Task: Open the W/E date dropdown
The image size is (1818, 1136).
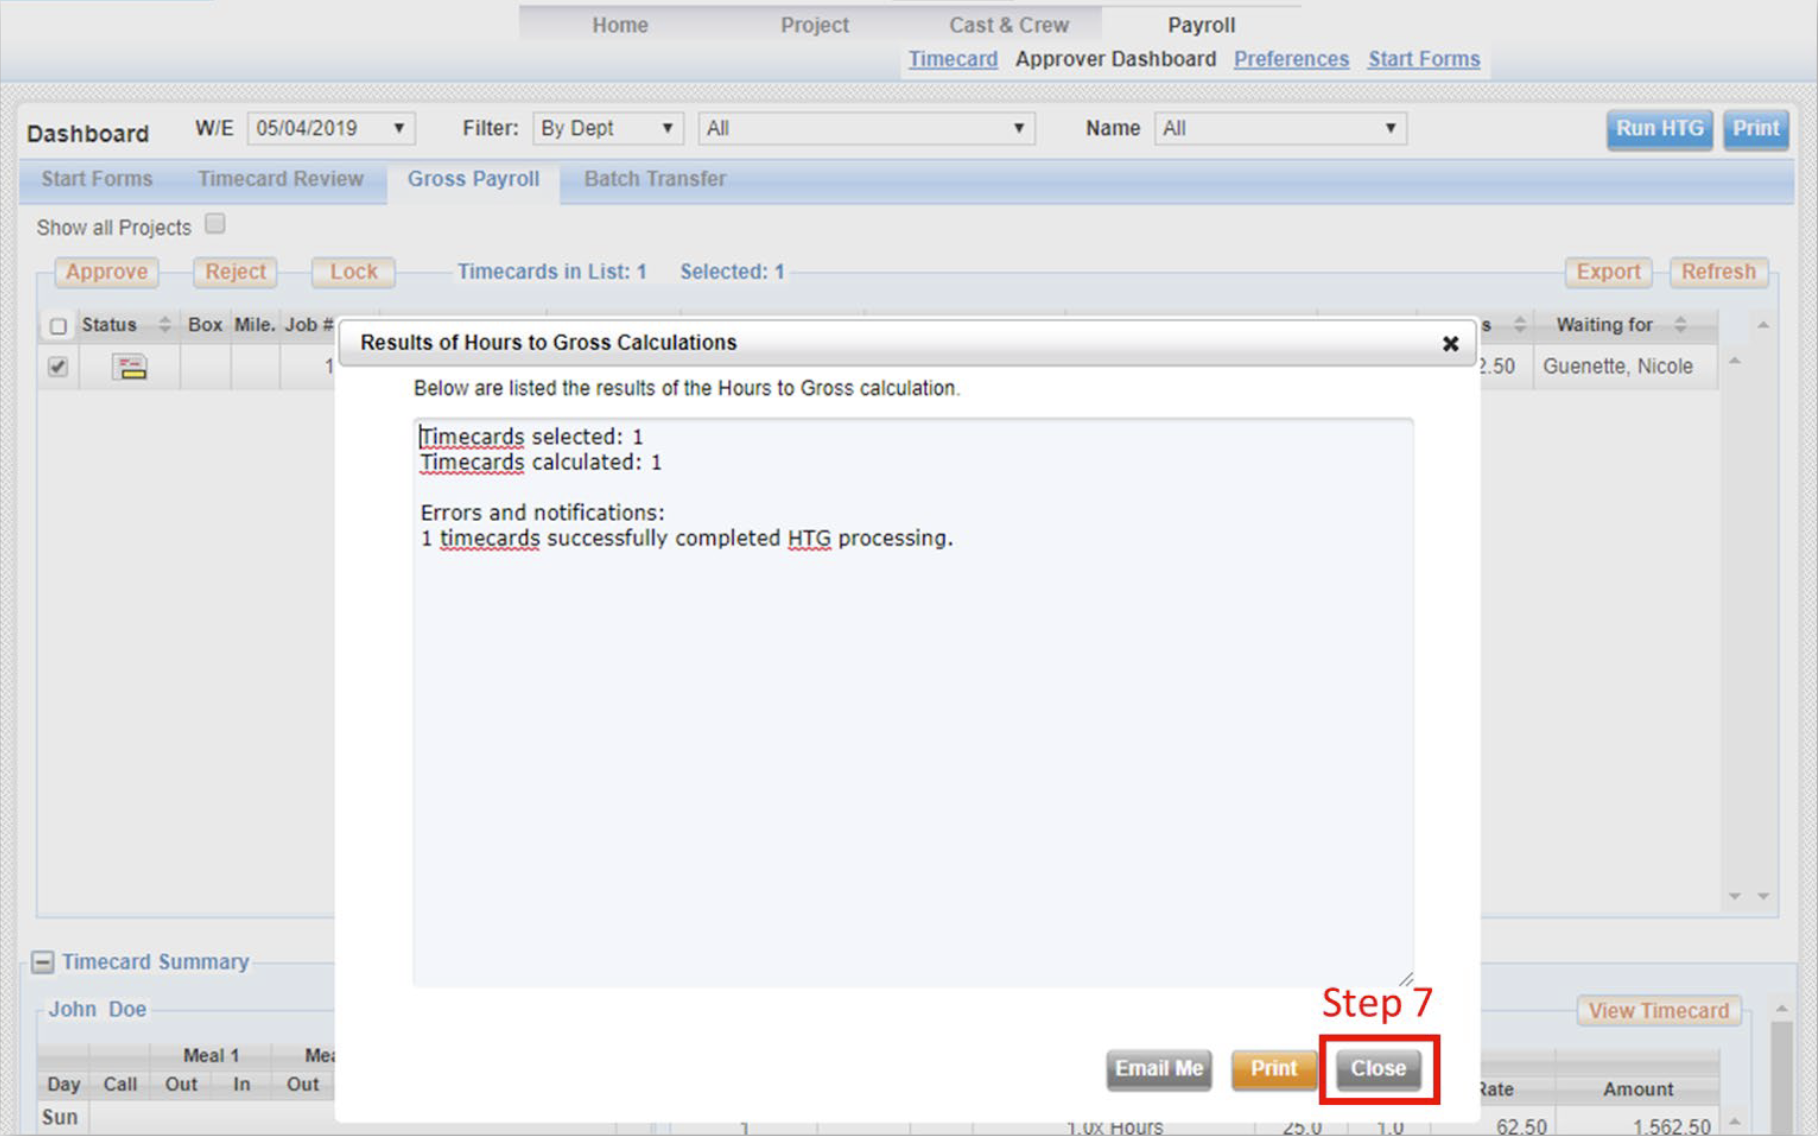Action: point(331,128)
